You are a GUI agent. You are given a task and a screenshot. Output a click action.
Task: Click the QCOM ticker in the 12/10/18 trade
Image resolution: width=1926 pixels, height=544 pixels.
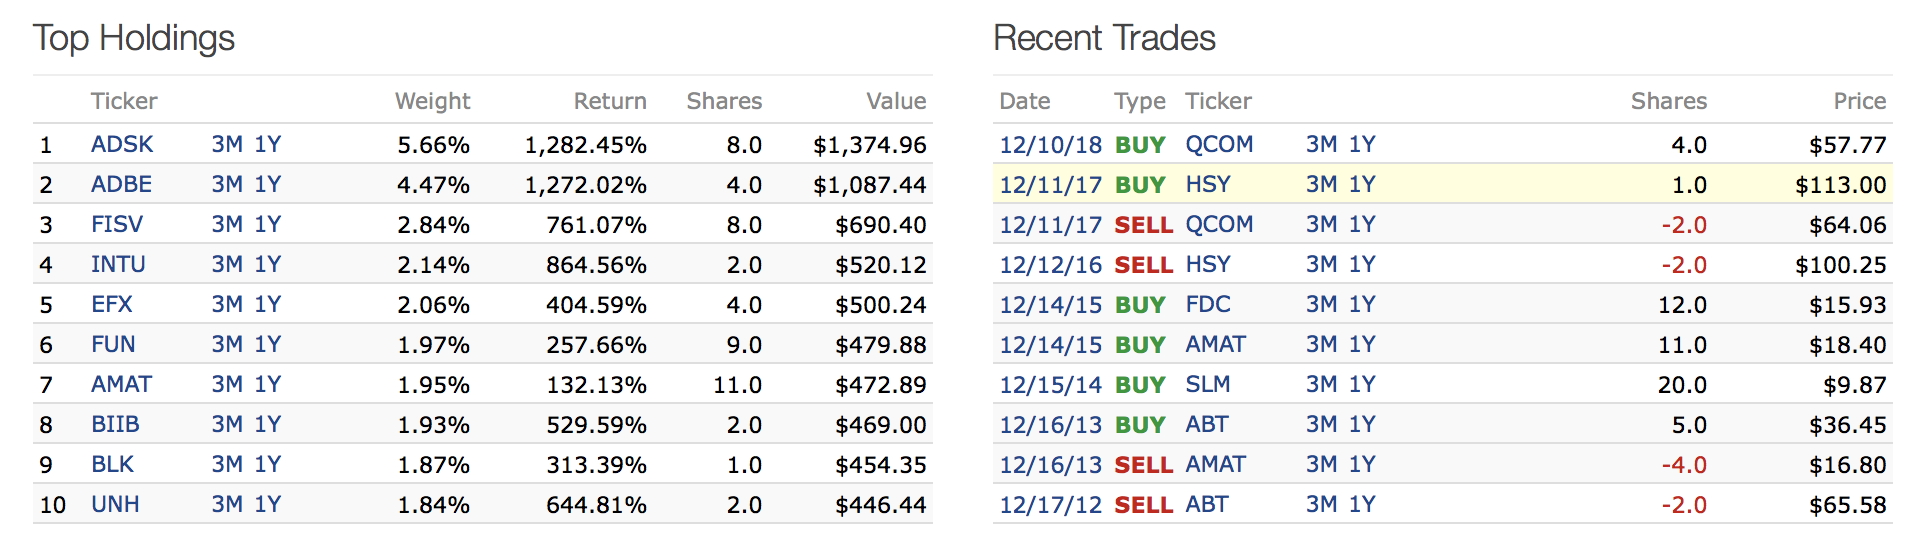coord(1219,145)
